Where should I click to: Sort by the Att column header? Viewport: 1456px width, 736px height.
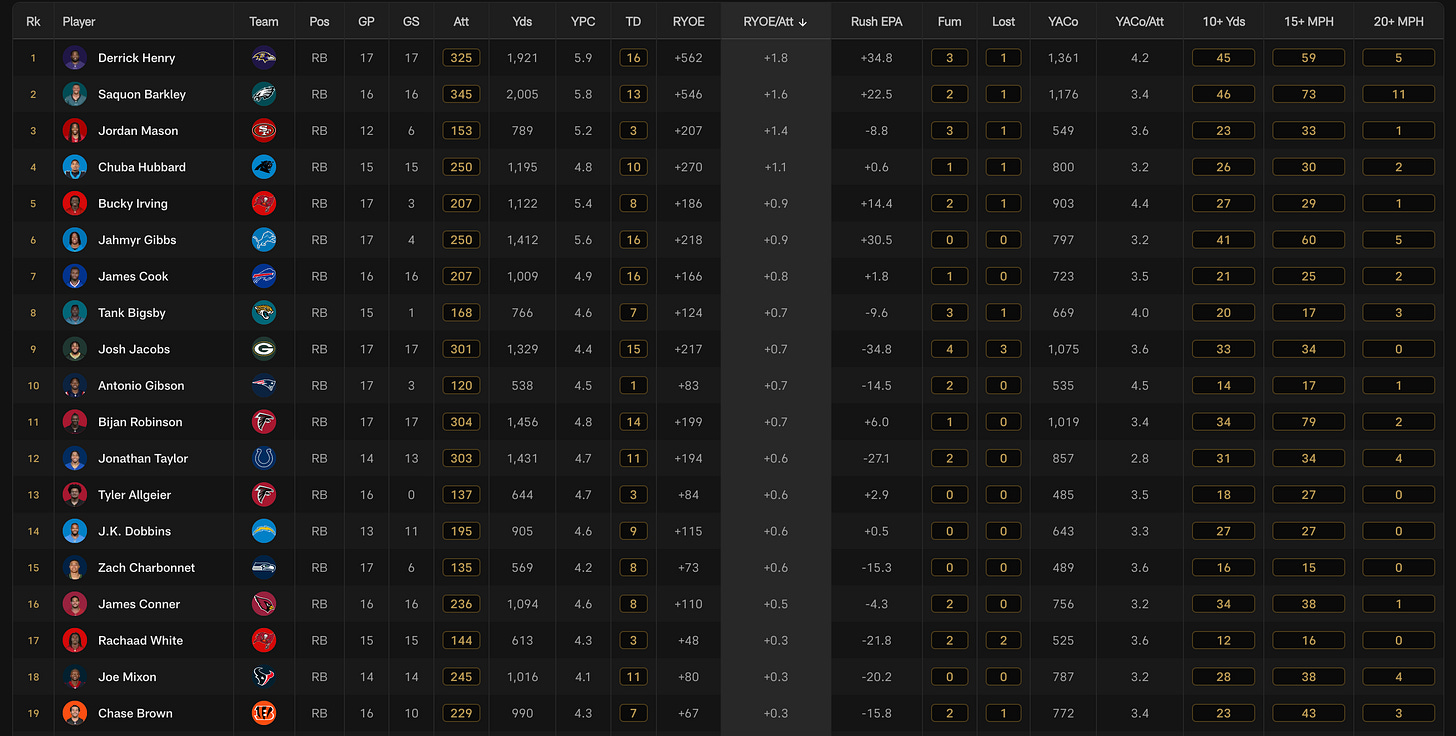pyautogui.click(x=461, y=21)
